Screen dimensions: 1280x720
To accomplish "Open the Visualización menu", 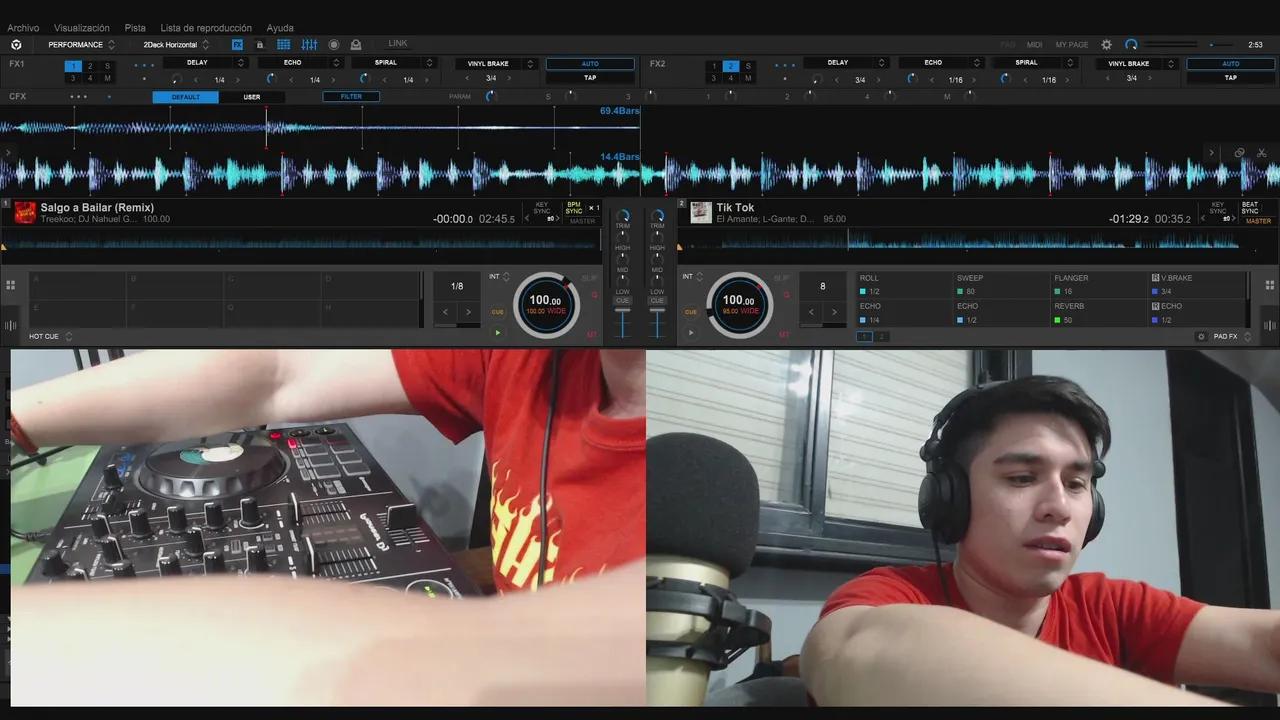I will click(x=82, y=27).
